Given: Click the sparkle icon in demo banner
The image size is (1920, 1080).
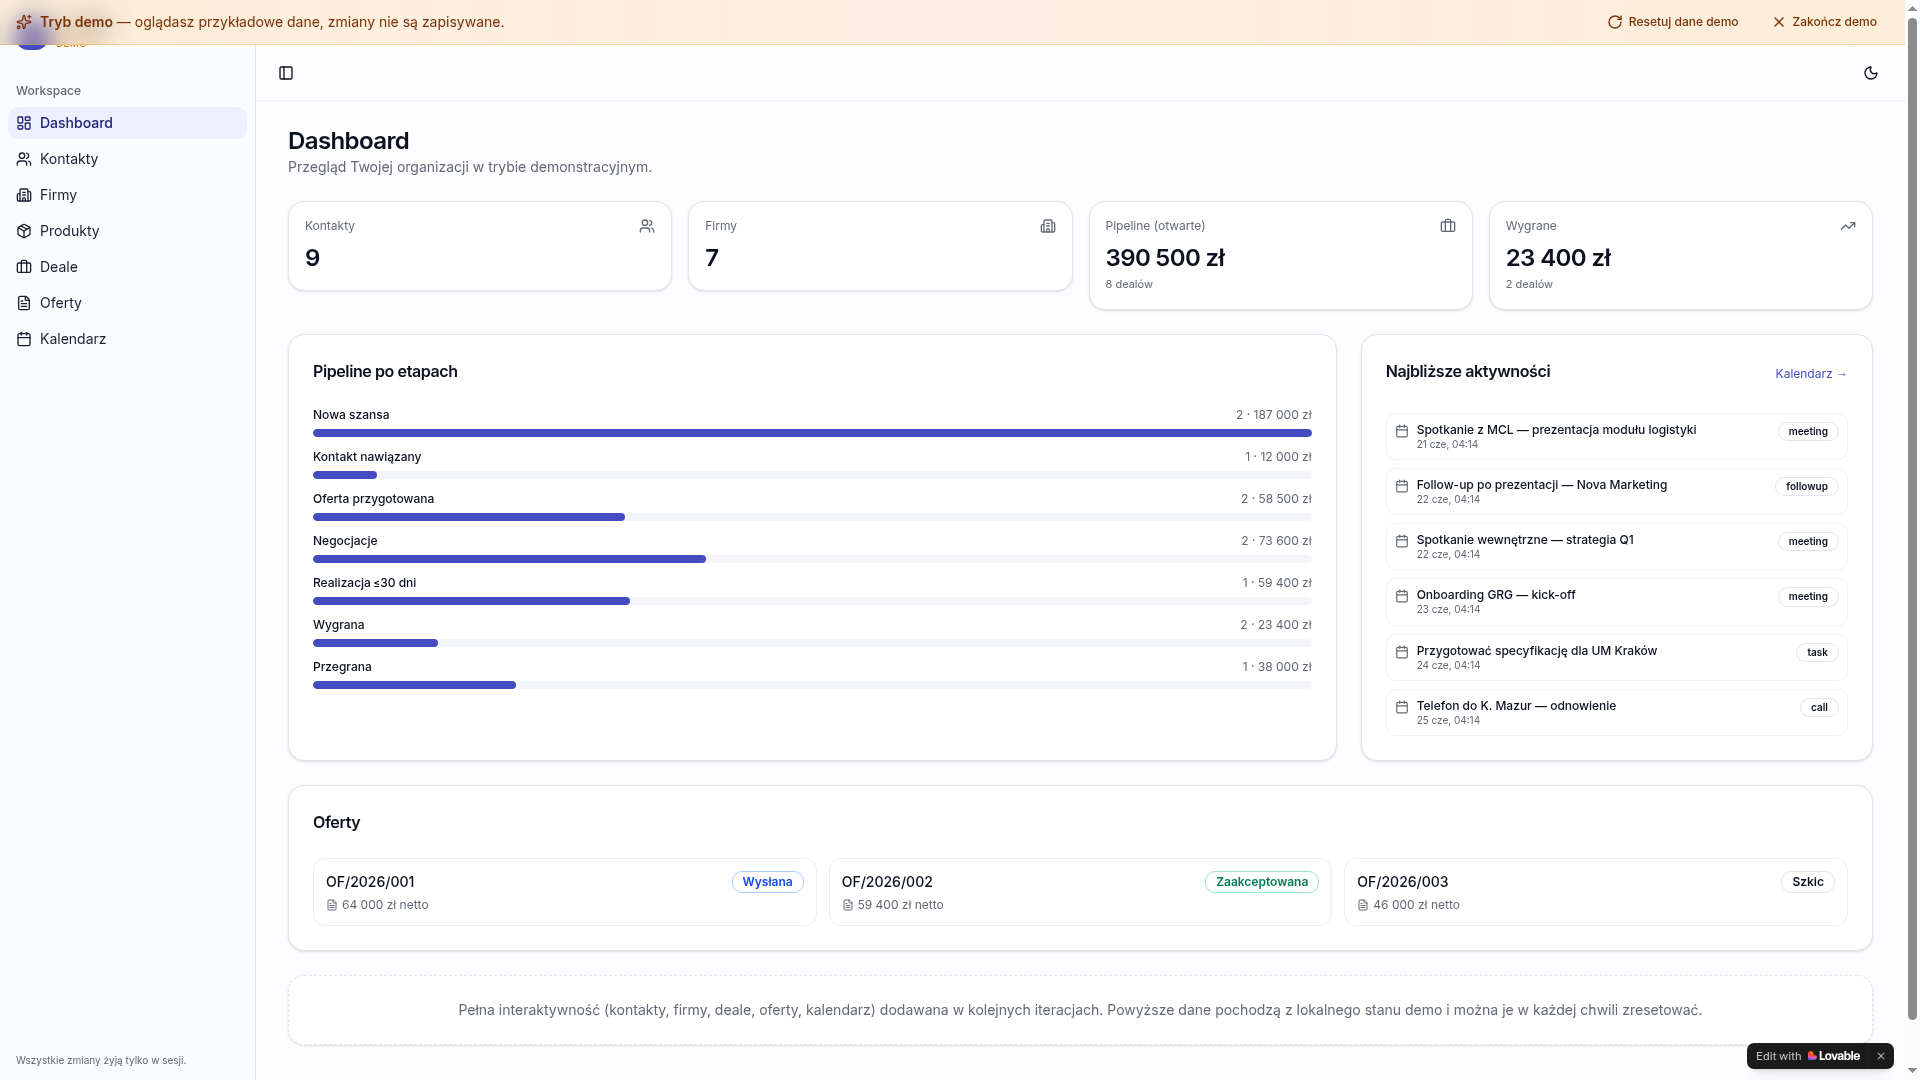Looking at the screenshot, I should point(24,22).
